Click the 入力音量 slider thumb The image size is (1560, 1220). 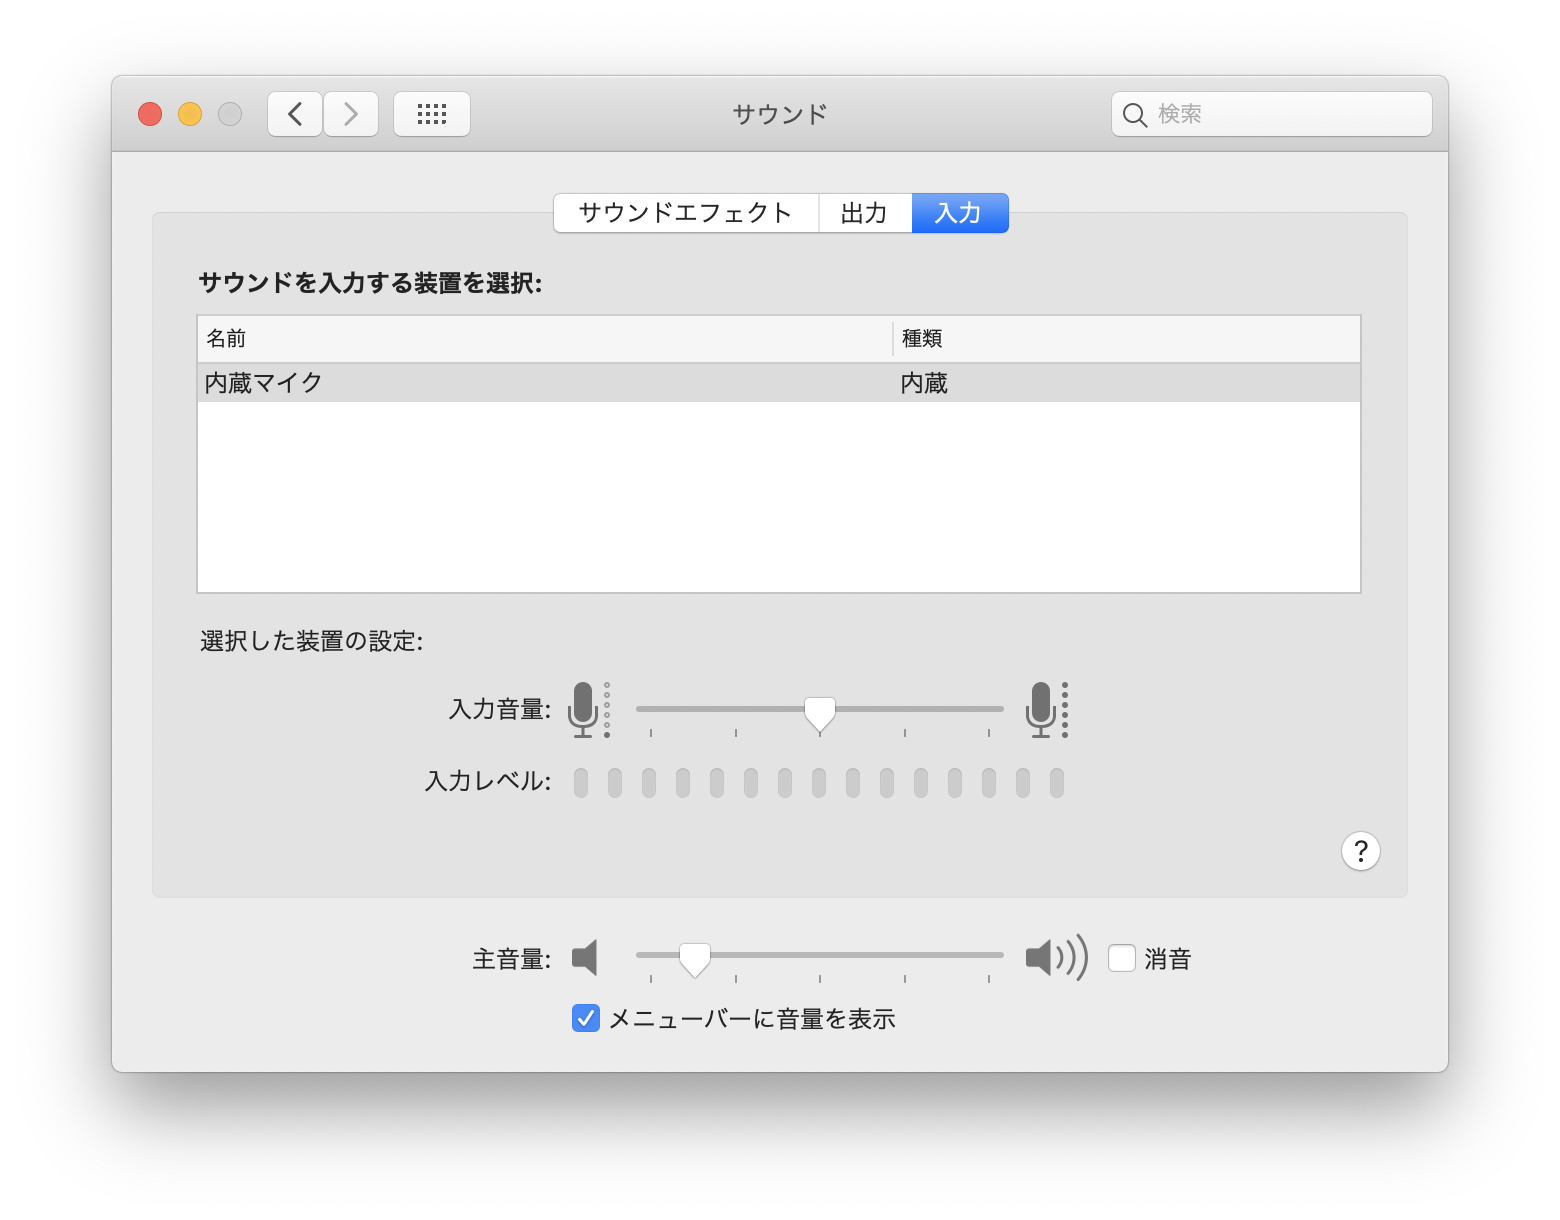(x=820, y=712)
